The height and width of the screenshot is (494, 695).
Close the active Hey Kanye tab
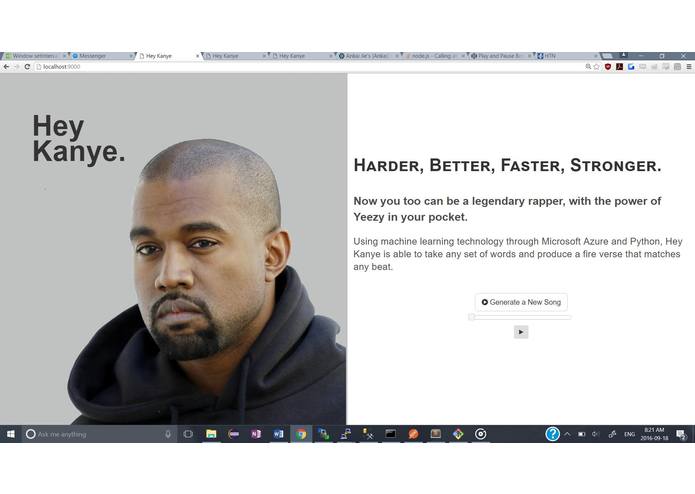click(x=198, y=56)
